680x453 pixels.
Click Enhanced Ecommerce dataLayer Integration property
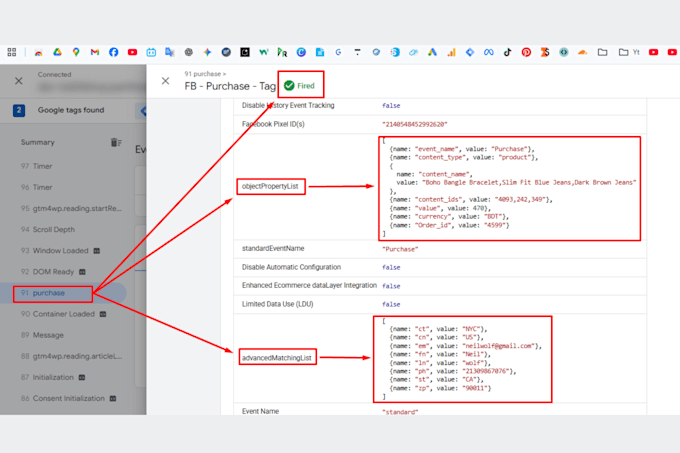[309, 285]
